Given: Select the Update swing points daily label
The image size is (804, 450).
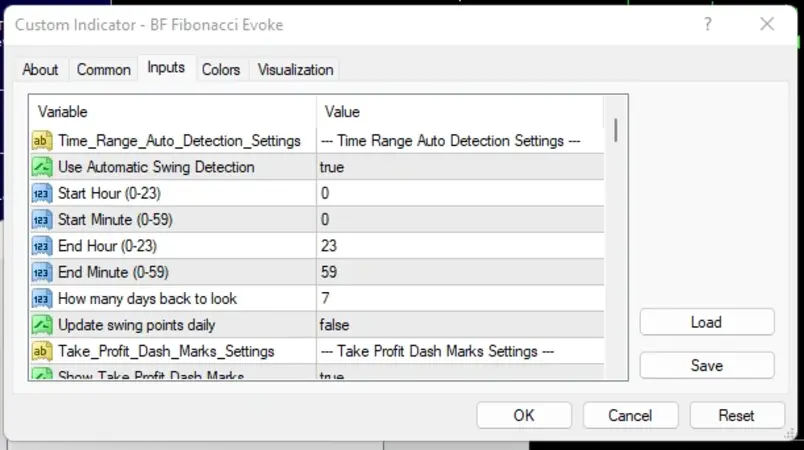Looking at the screenshot, I should (136, 325).
